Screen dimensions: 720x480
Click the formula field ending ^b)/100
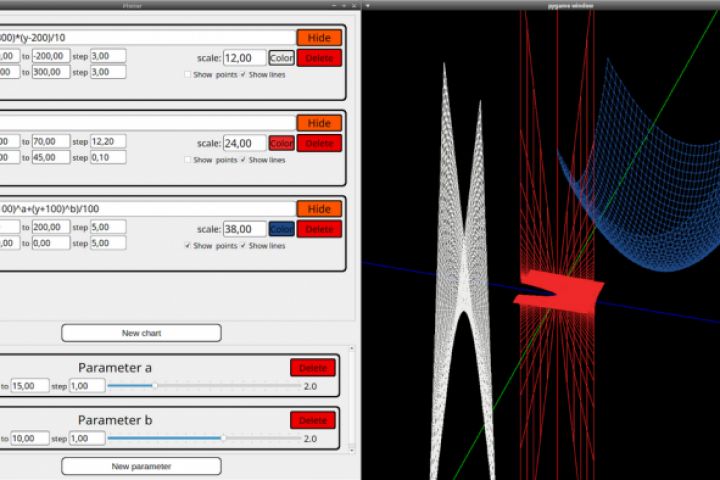147,209
